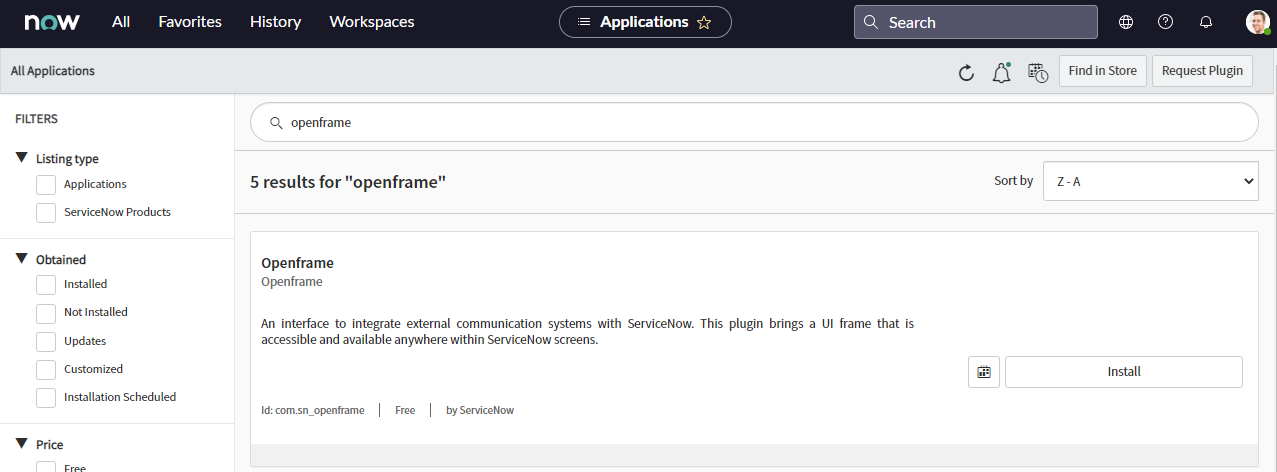The image size is (1277, 472).
Task: Click the magnifier icon in applications search box
Action: (277, 123)
